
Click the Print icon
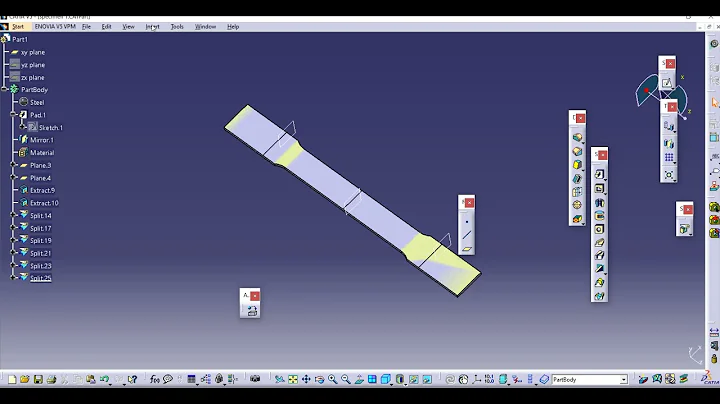pos(51,379)
